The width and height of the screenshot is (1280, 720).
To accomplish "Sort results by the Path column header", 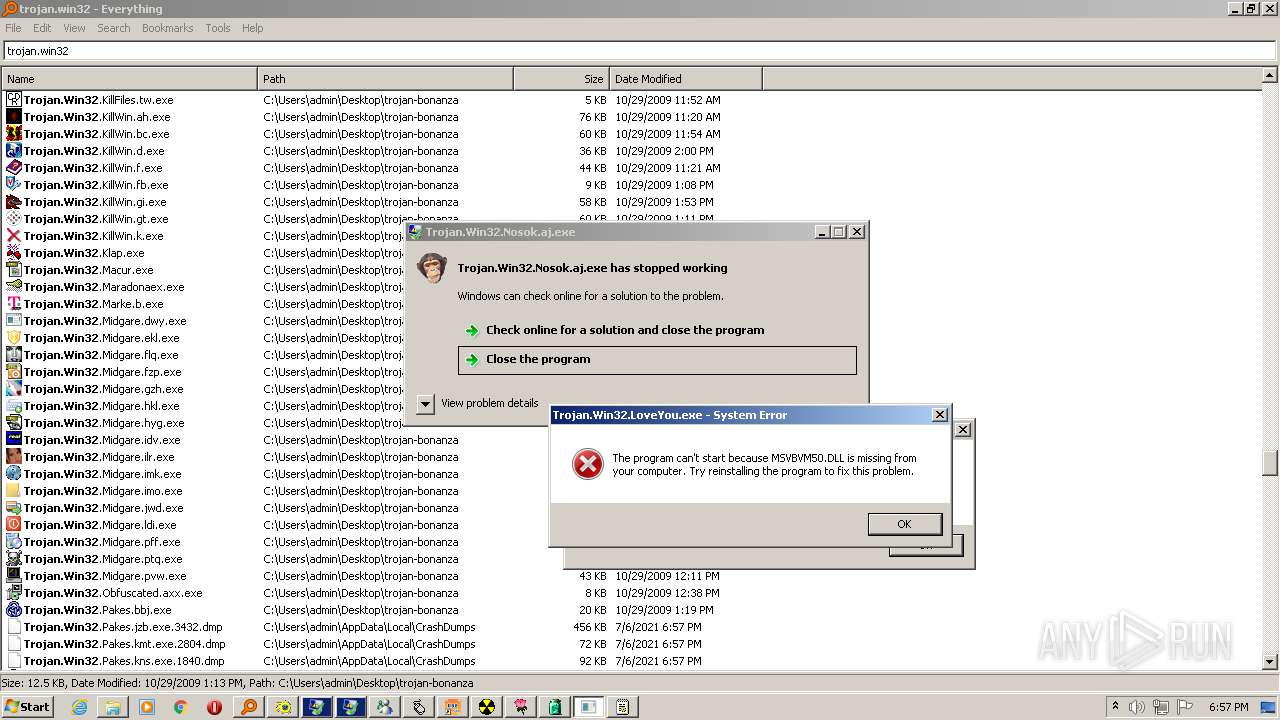I will 386,79.
